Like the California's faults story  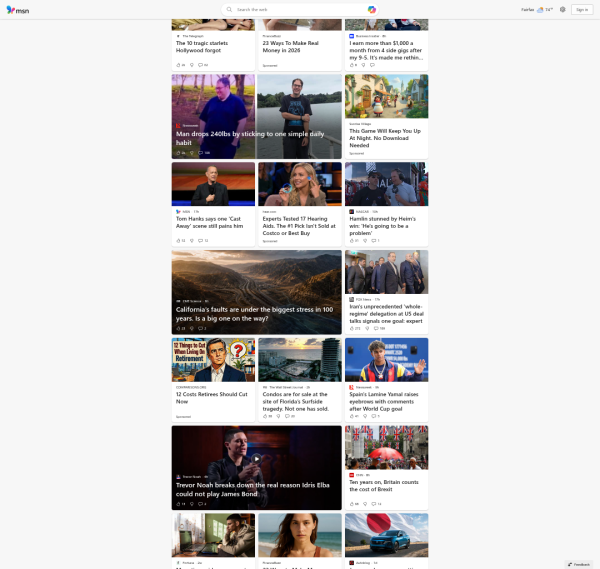[x=180, y=328]
